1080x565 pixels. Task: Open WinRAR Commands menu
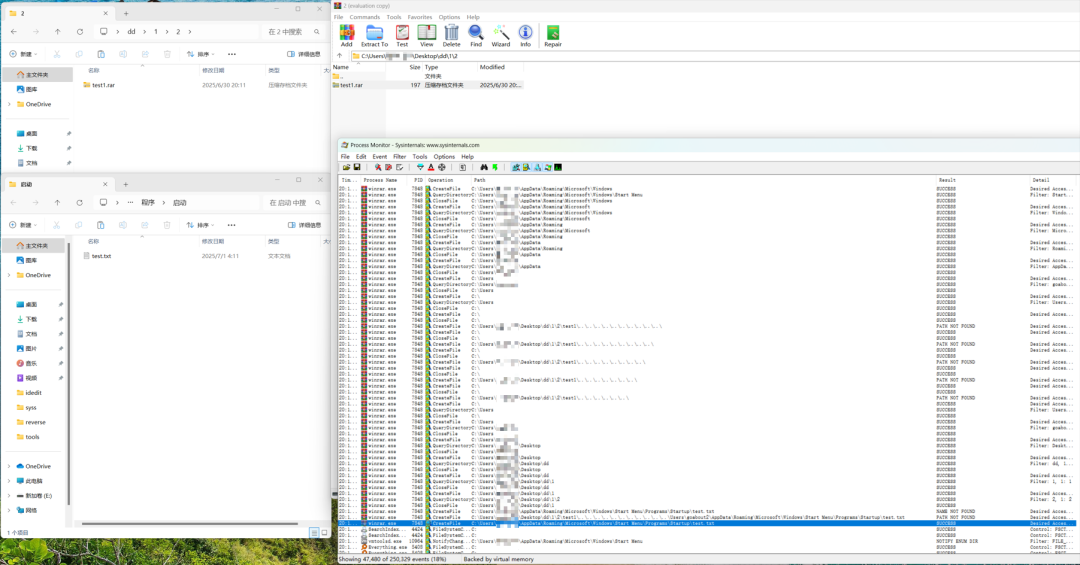click(364, 17)
